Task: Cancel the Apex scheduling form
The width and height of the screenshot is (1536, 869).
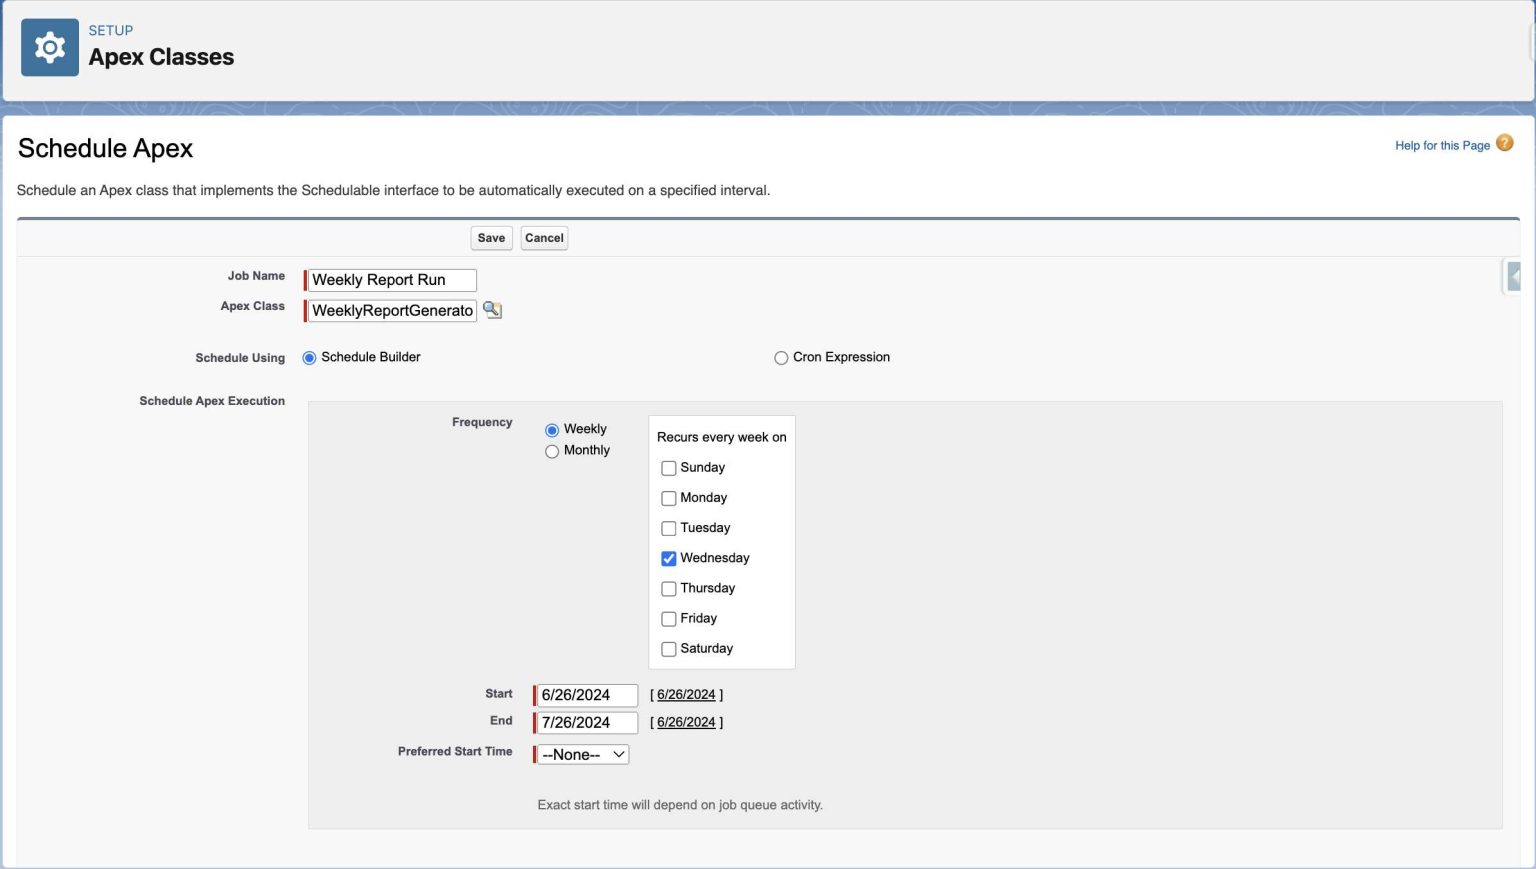Action: coord(544,238)
